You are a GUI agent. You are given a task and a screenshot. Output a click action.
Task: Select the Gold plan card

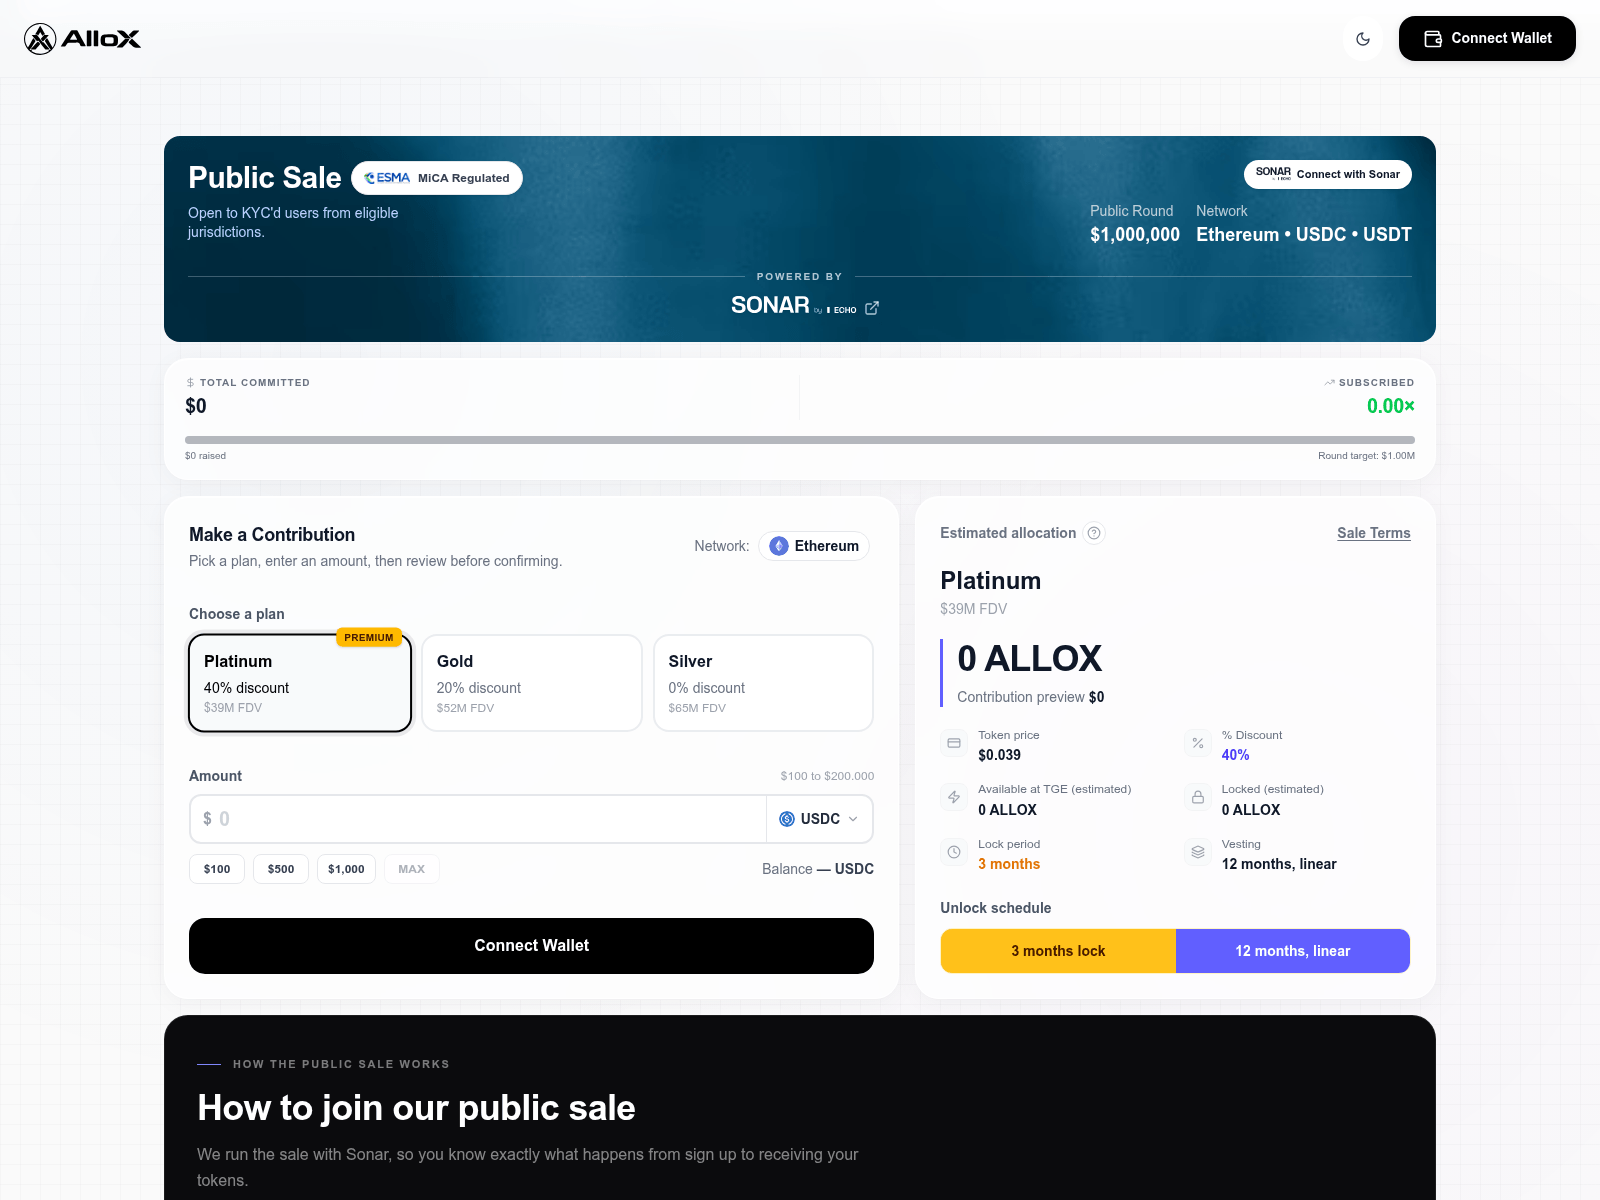tap(532, 683)
